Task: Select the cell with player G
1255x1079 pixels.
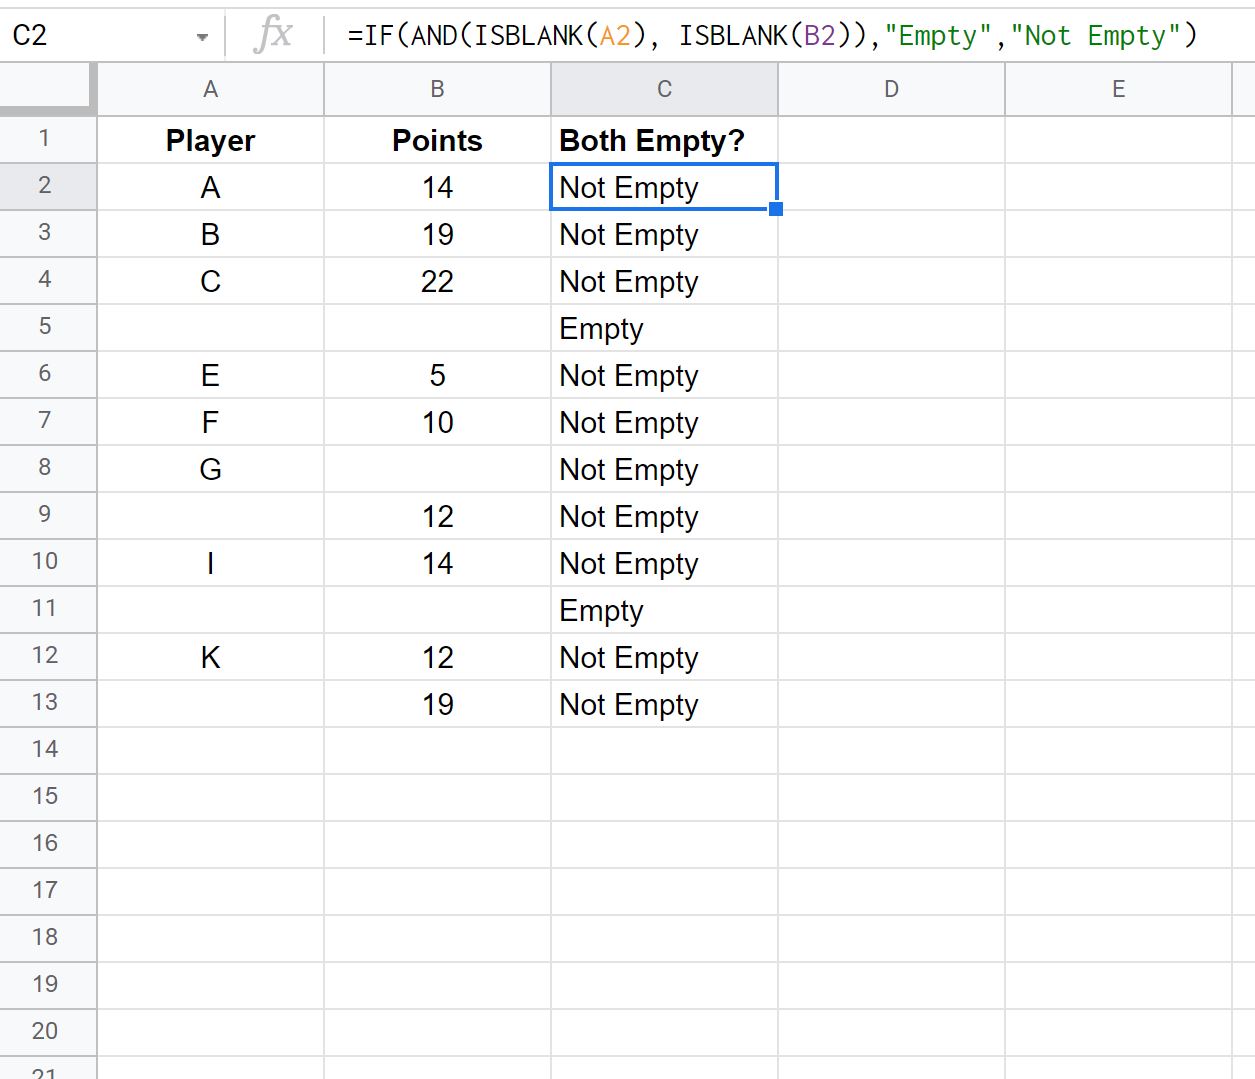Action: click(210, 470)
